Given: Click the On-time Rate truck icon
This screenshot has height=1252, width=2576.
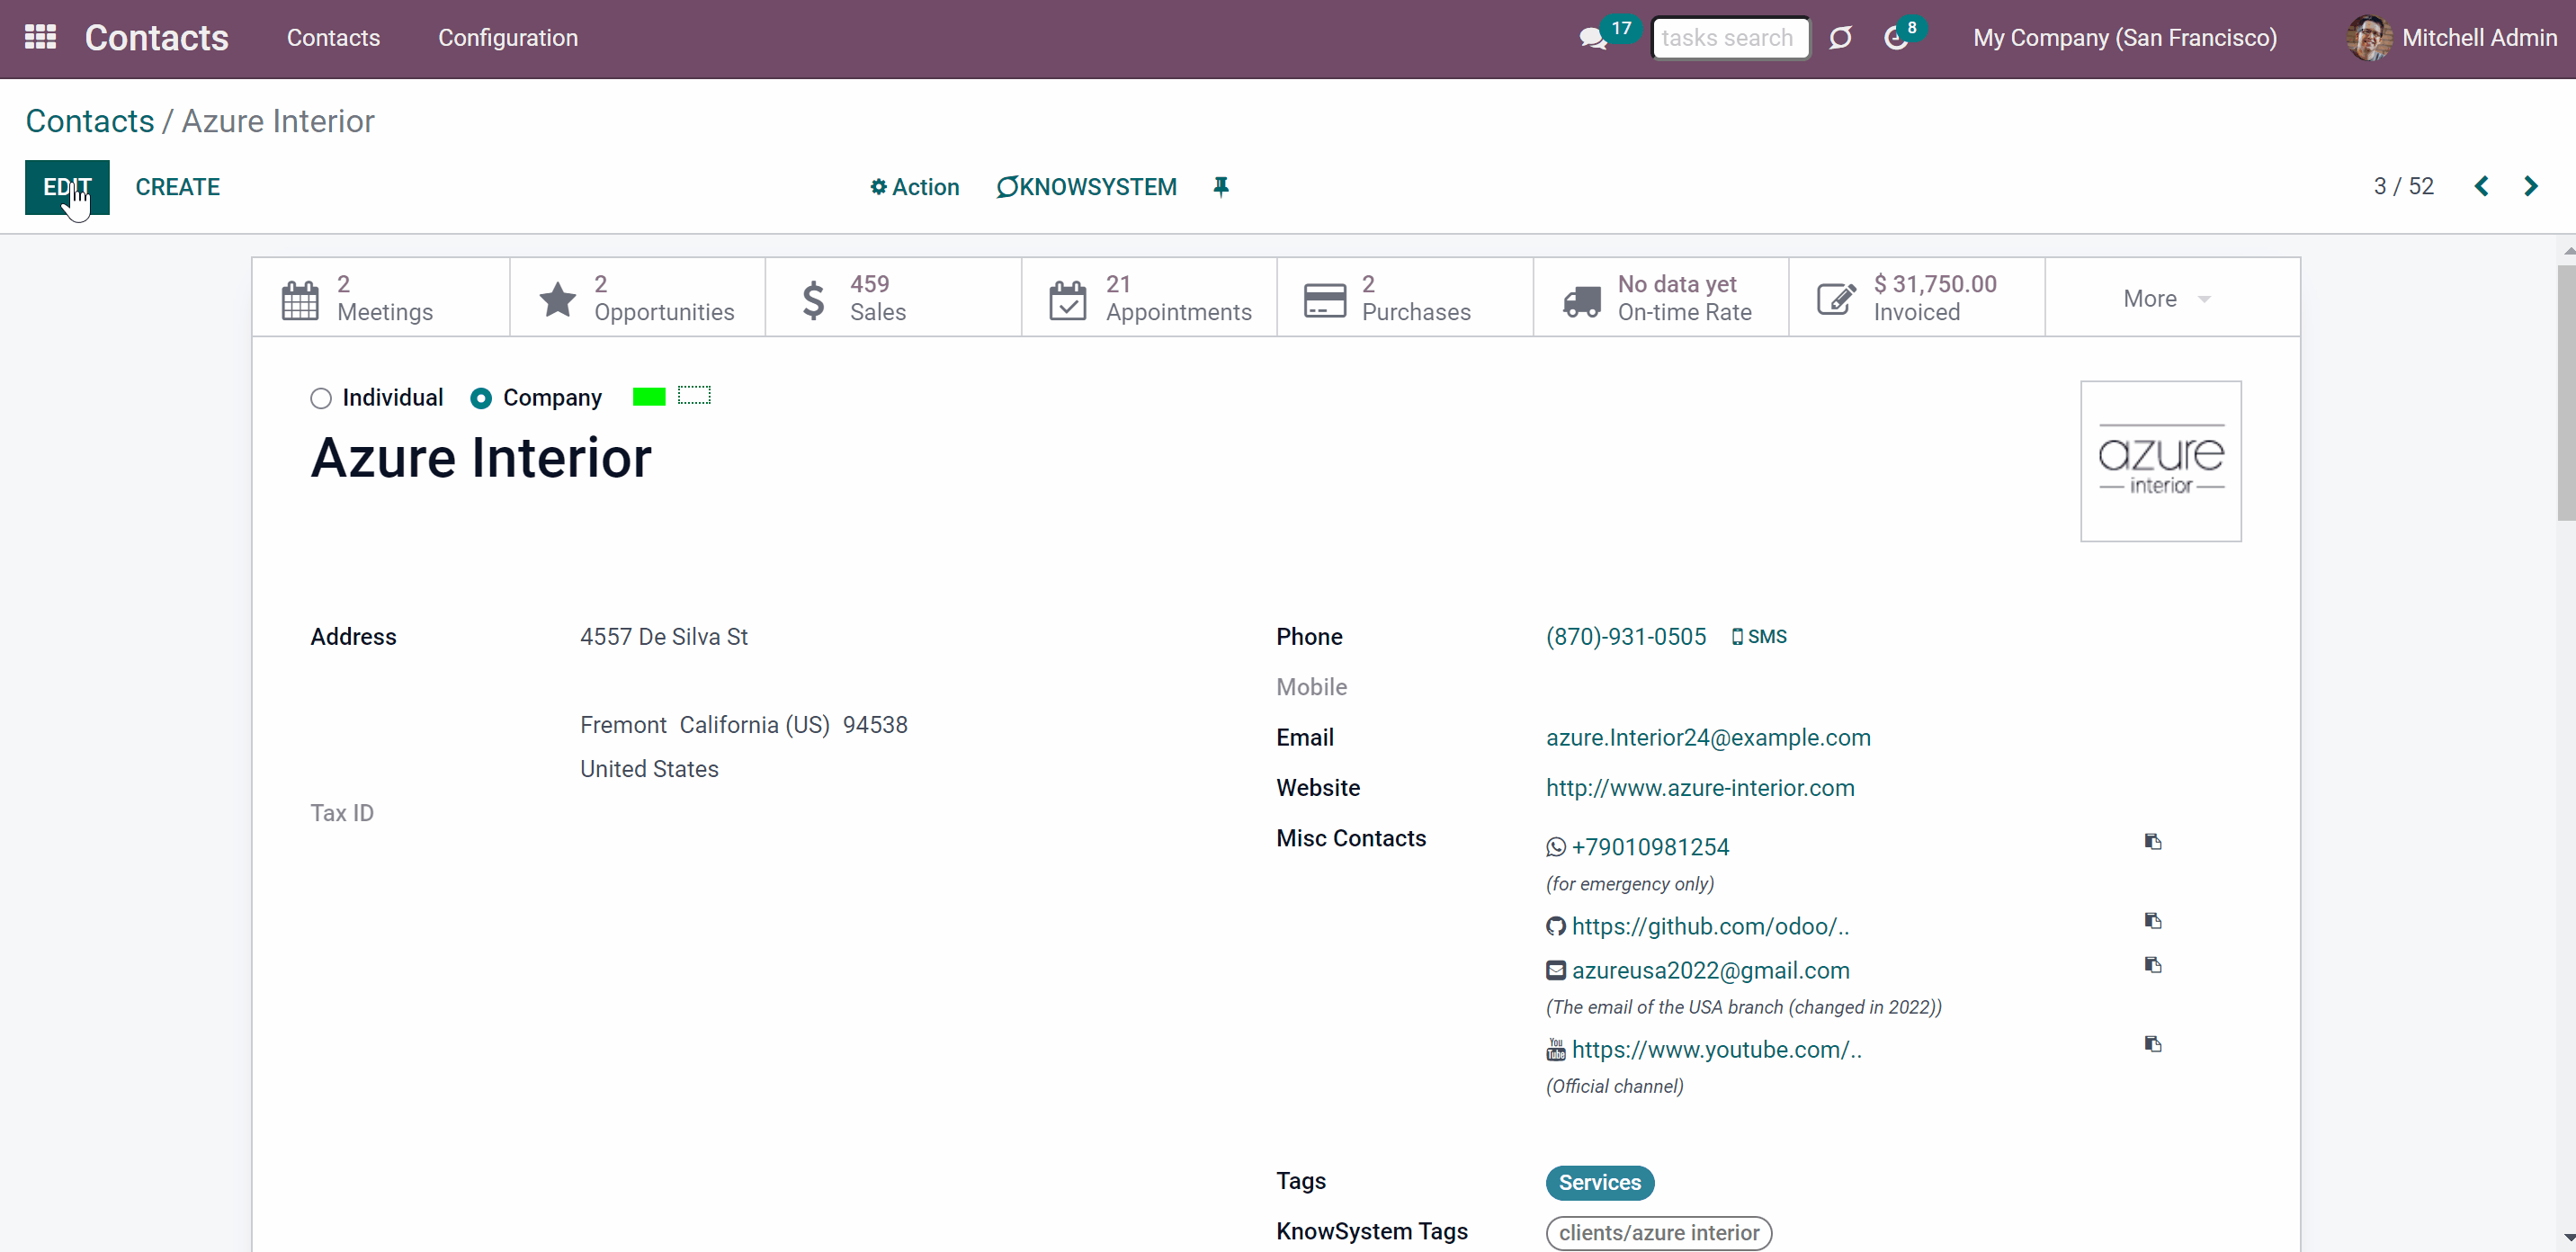Looking at the screenshot, I should [x=1582, y=300].
